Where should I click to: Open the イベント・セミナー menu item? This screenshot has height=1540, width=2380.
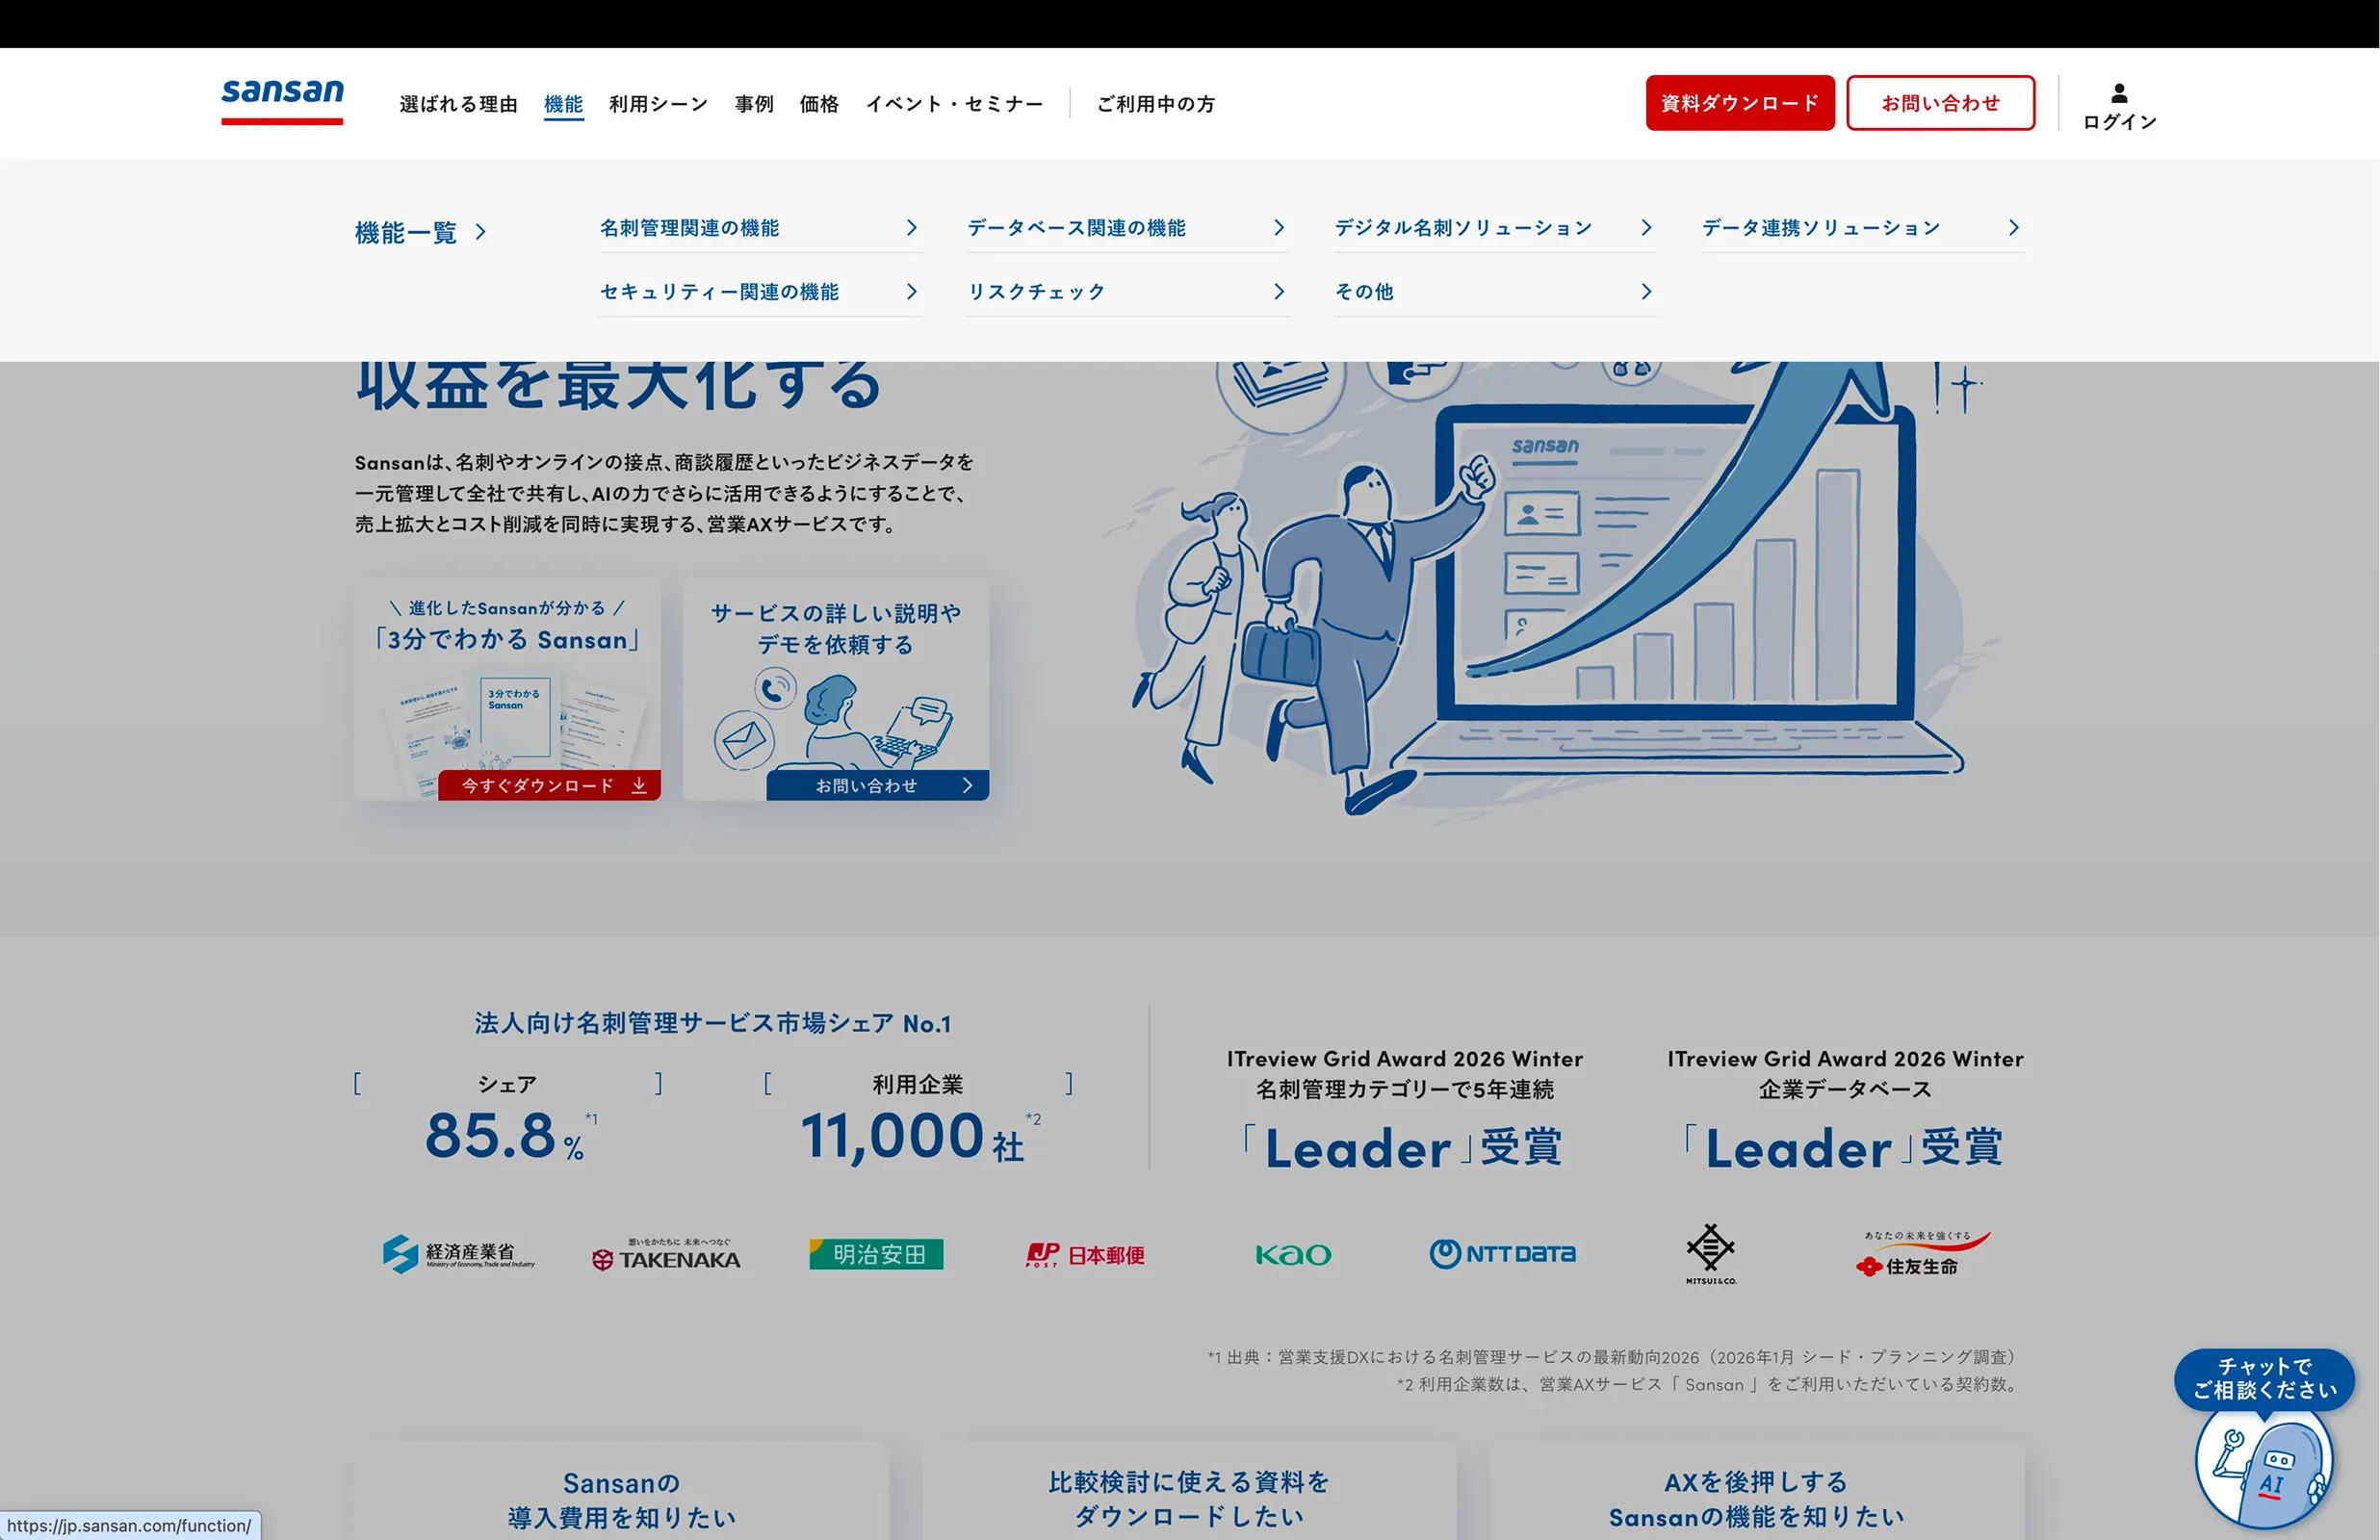pyautogui.click(x=954, y=104)
